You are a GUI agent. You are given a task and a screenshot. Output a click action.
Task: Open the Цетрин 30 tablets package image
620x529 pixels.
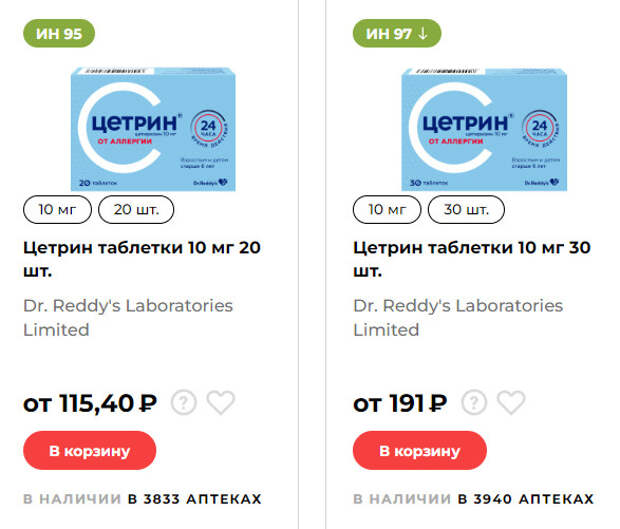(484, 129)
